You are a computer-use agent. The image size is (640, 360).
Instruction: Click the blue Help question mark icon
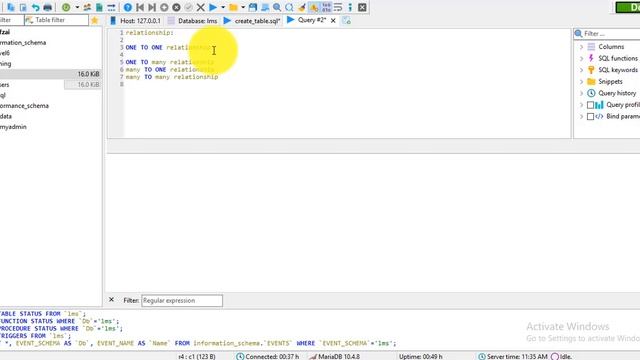128,7
